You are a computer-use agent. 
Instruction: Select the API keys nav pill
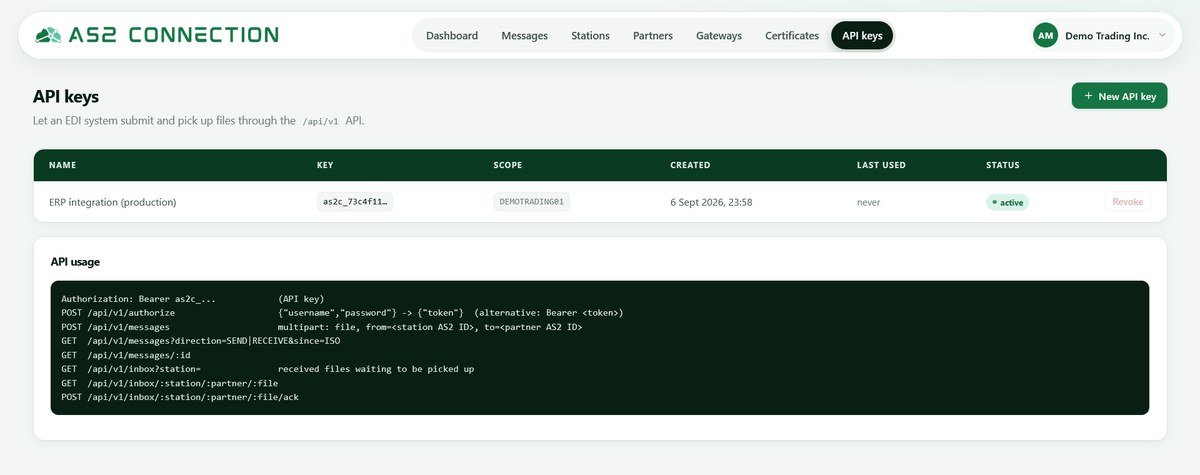pos(862,35)
